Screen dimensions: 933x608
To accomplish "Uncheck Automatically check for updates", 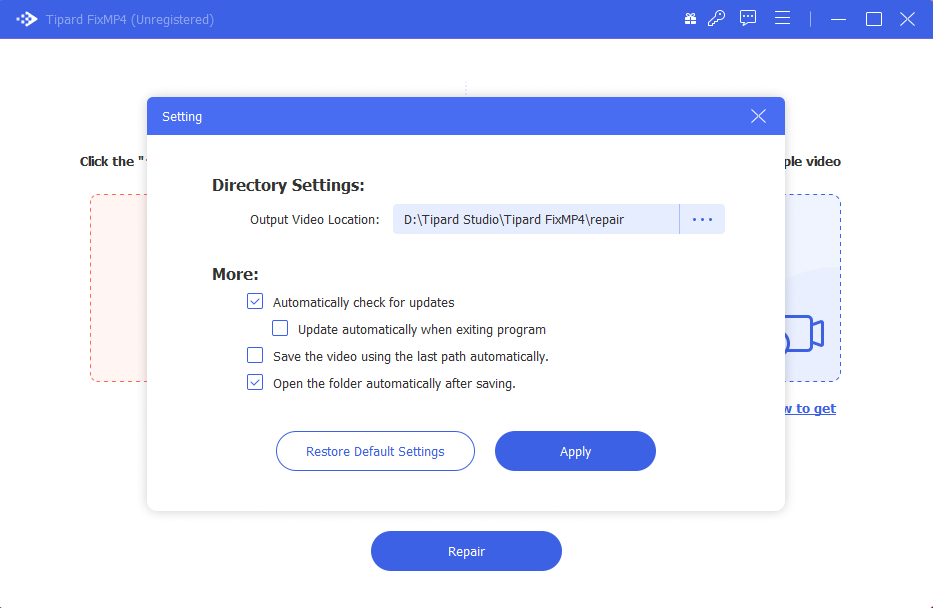I will (255, 302).
